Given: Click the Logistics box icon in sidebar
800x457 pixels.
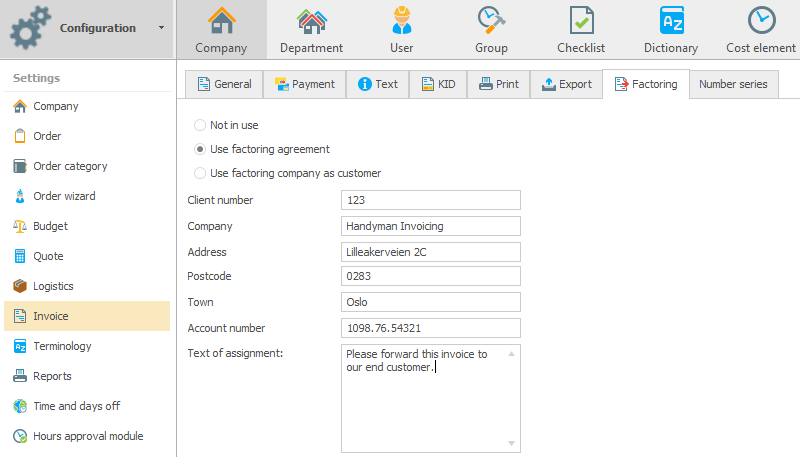Looking at the screenshot, I should tap(20, 286).
